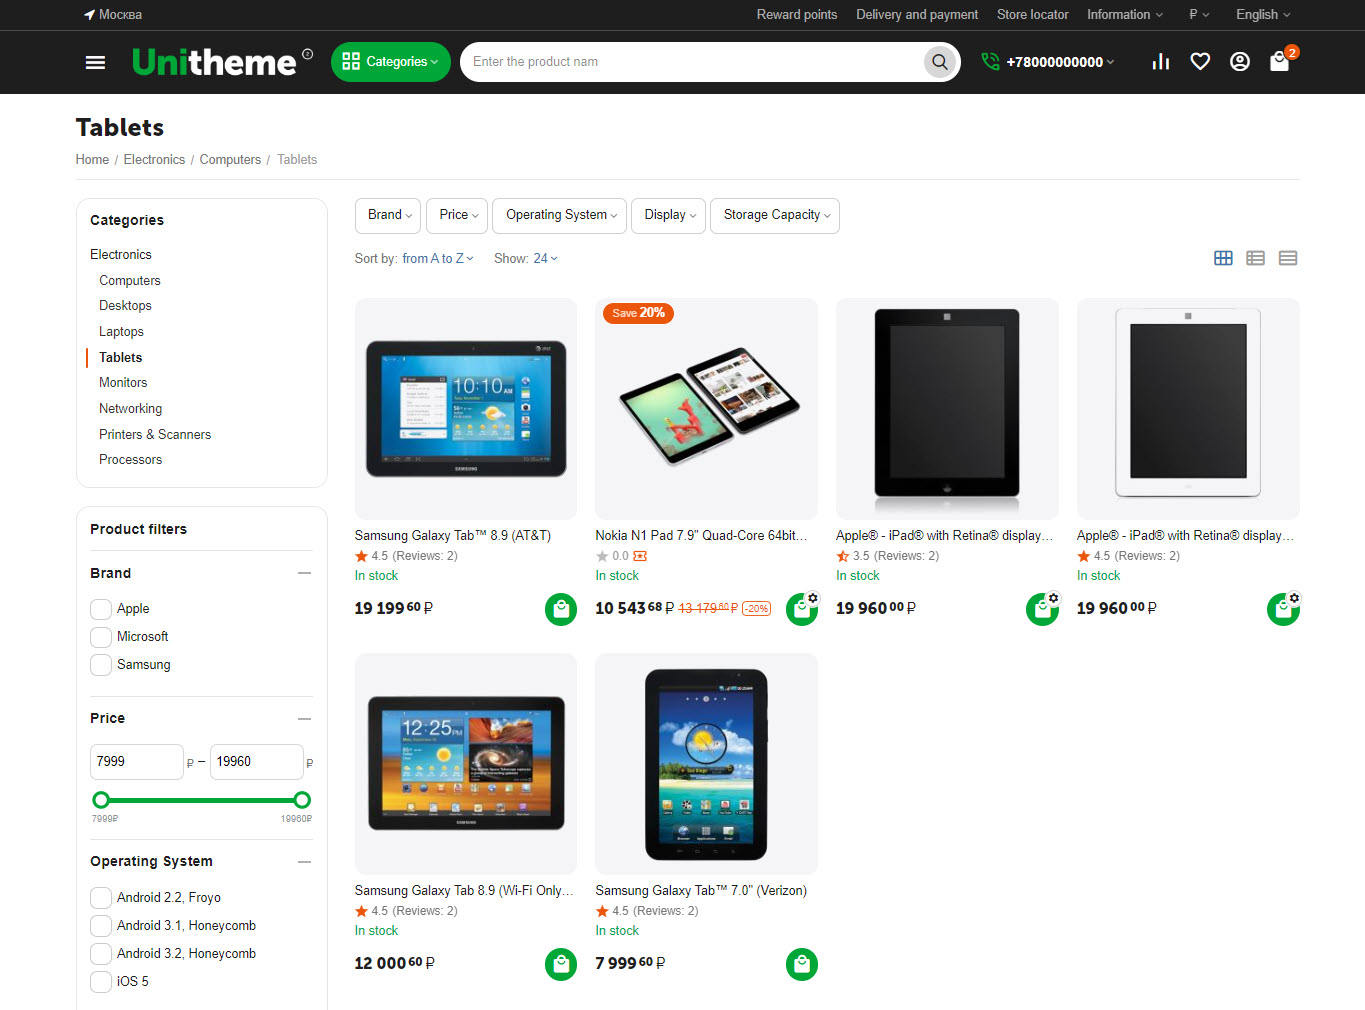1365x1010 pixels.
Task: Open the English language dropdown
Action: 1263,15
